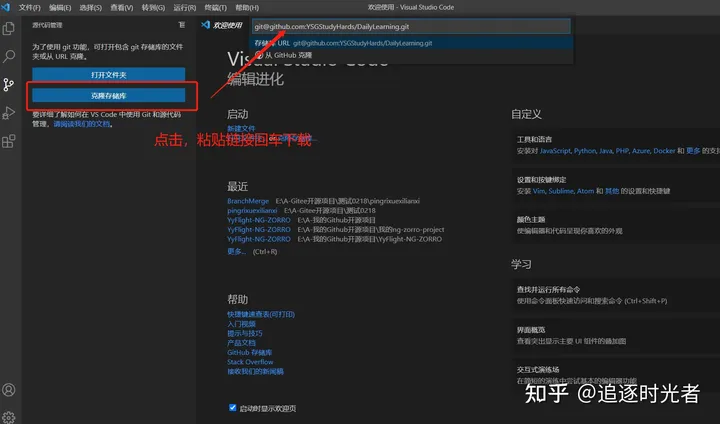
Task: Click the Sublime keybinding link
Action: pos(561,191)
